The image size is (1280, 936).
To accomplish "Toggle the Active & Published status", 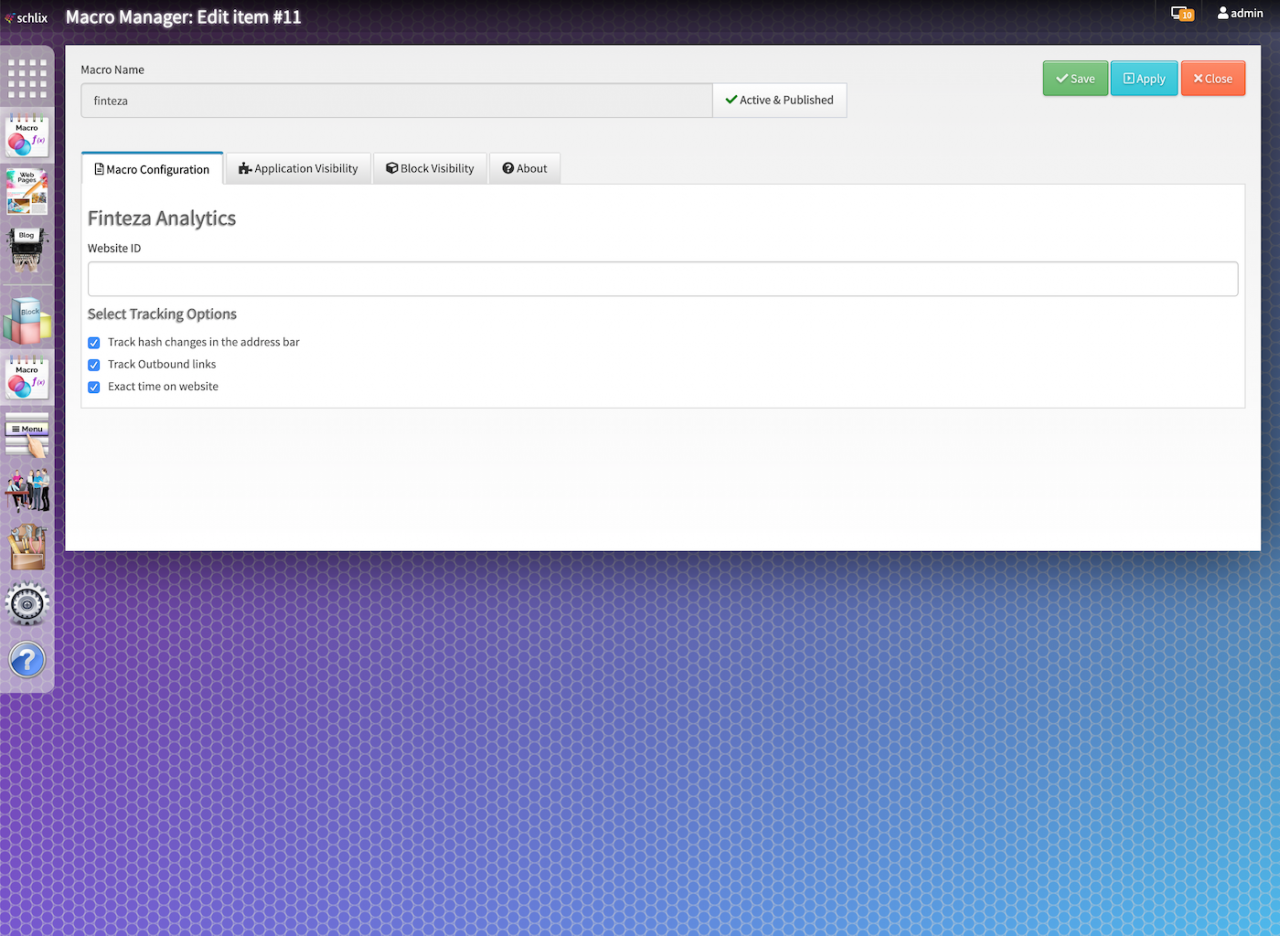I will pyautogui.click(x=779, y=100).
